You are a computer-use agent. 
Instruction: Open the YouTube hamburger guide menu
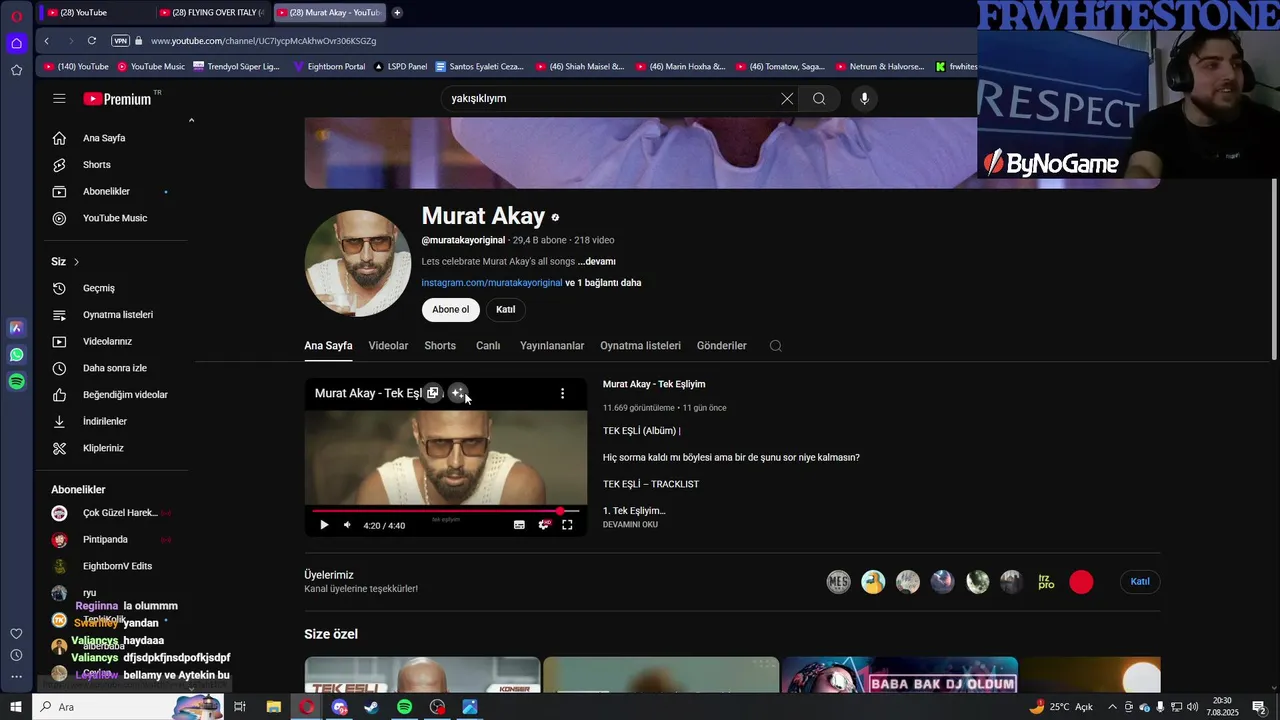point(59,98)
